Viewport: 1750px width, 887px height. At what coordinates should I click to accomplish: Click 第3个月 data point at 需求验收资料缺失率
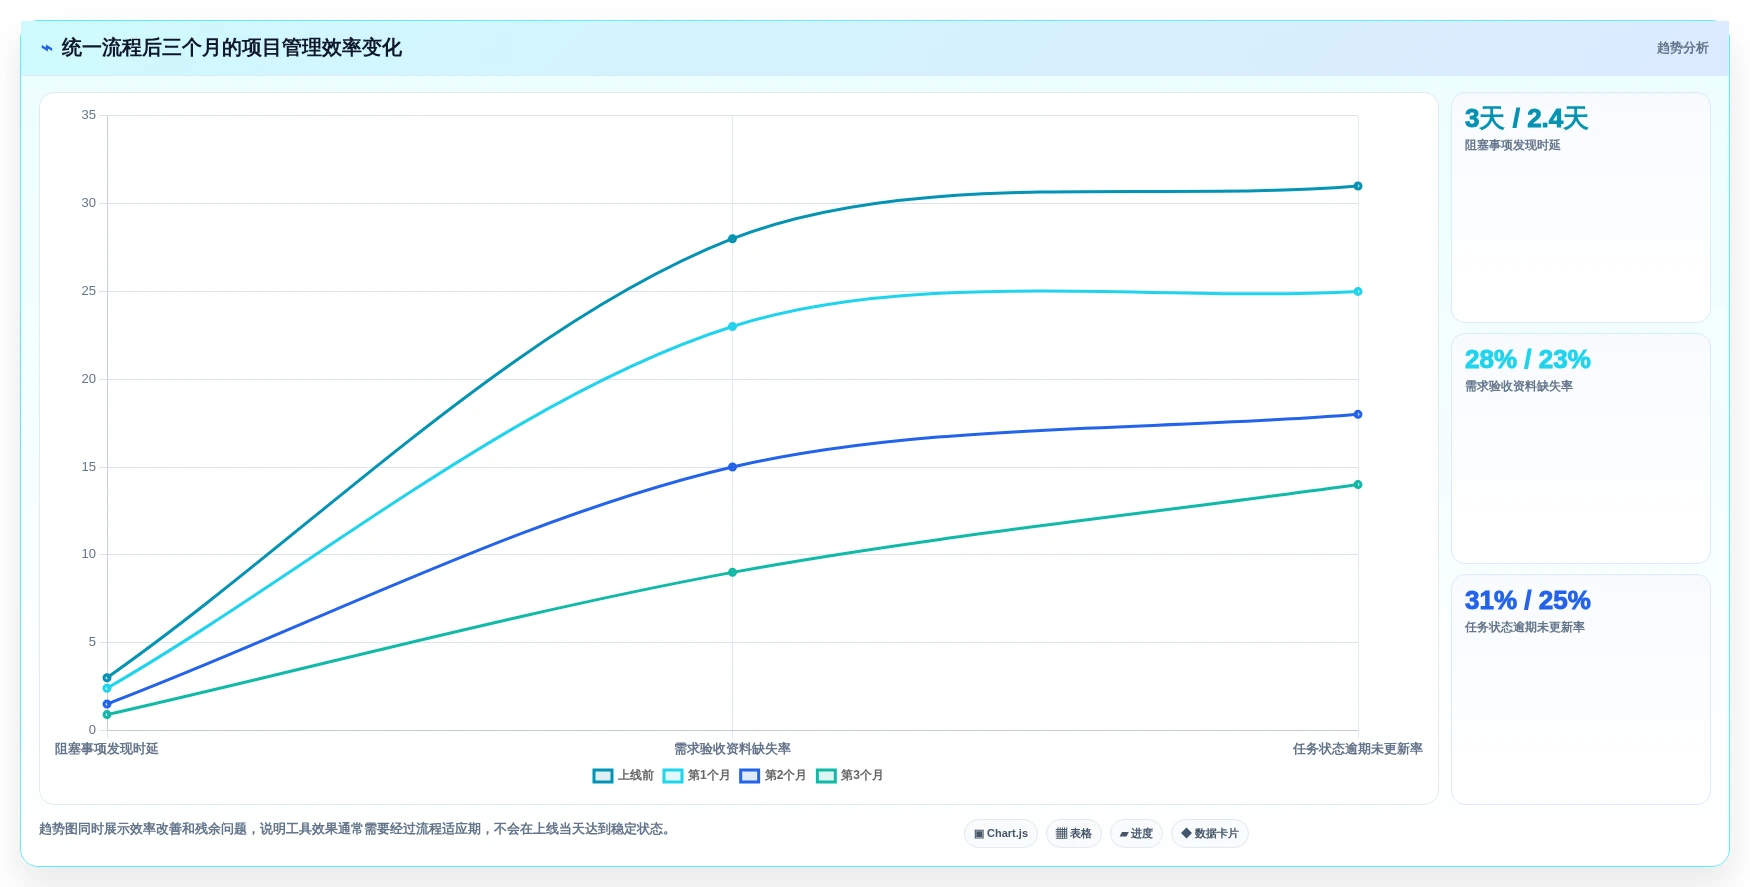point(733,573)
